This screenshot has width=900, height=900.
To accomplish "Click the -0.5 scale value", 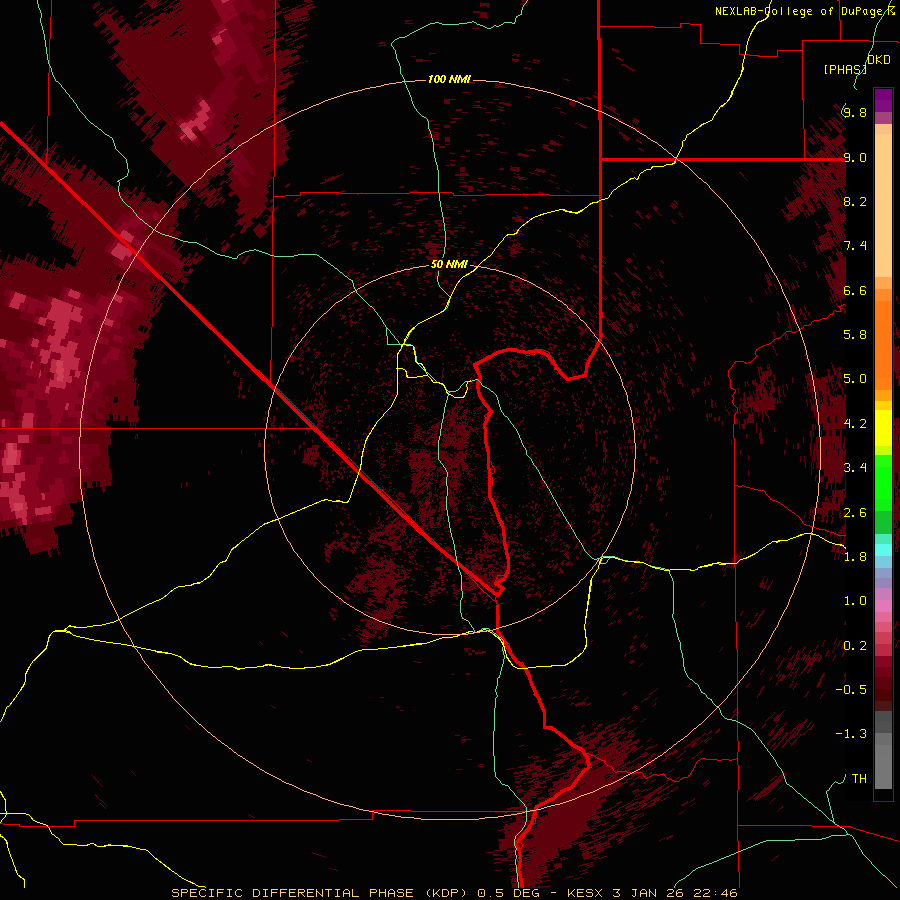I will point(851,690).
